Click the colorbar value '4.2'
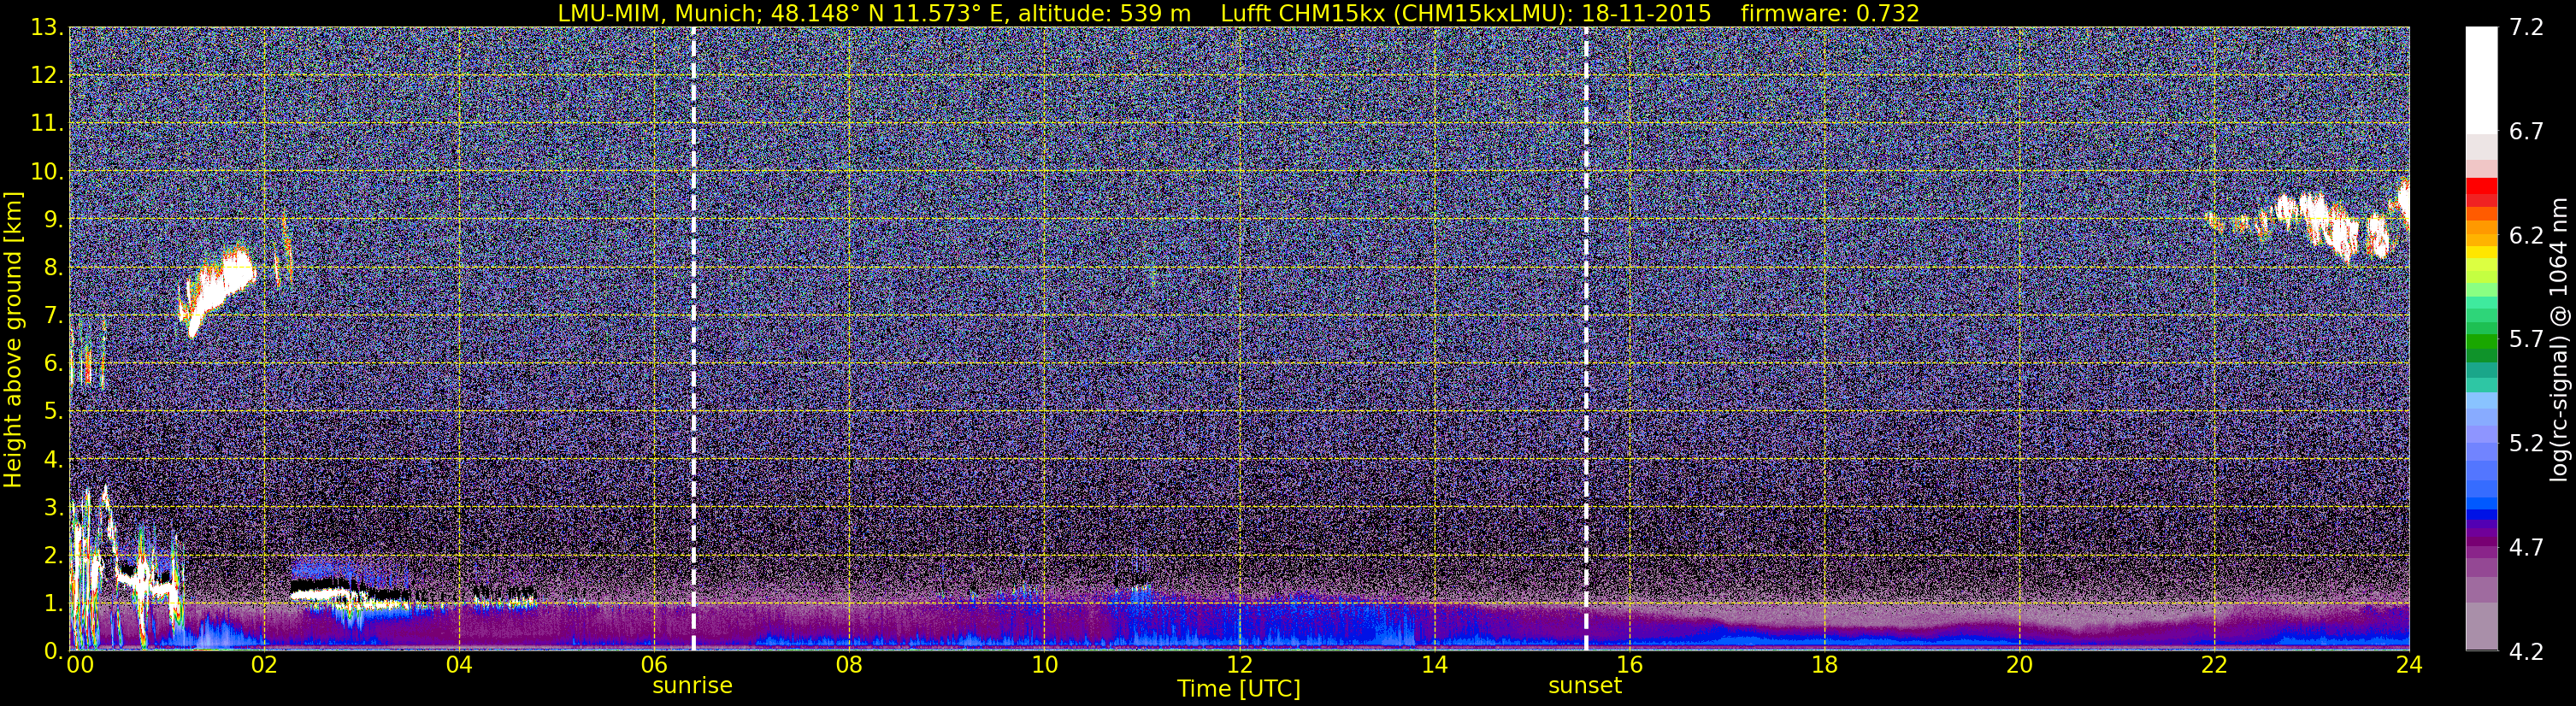This screenshot has height=706, width=2576. coord(2526,651)
